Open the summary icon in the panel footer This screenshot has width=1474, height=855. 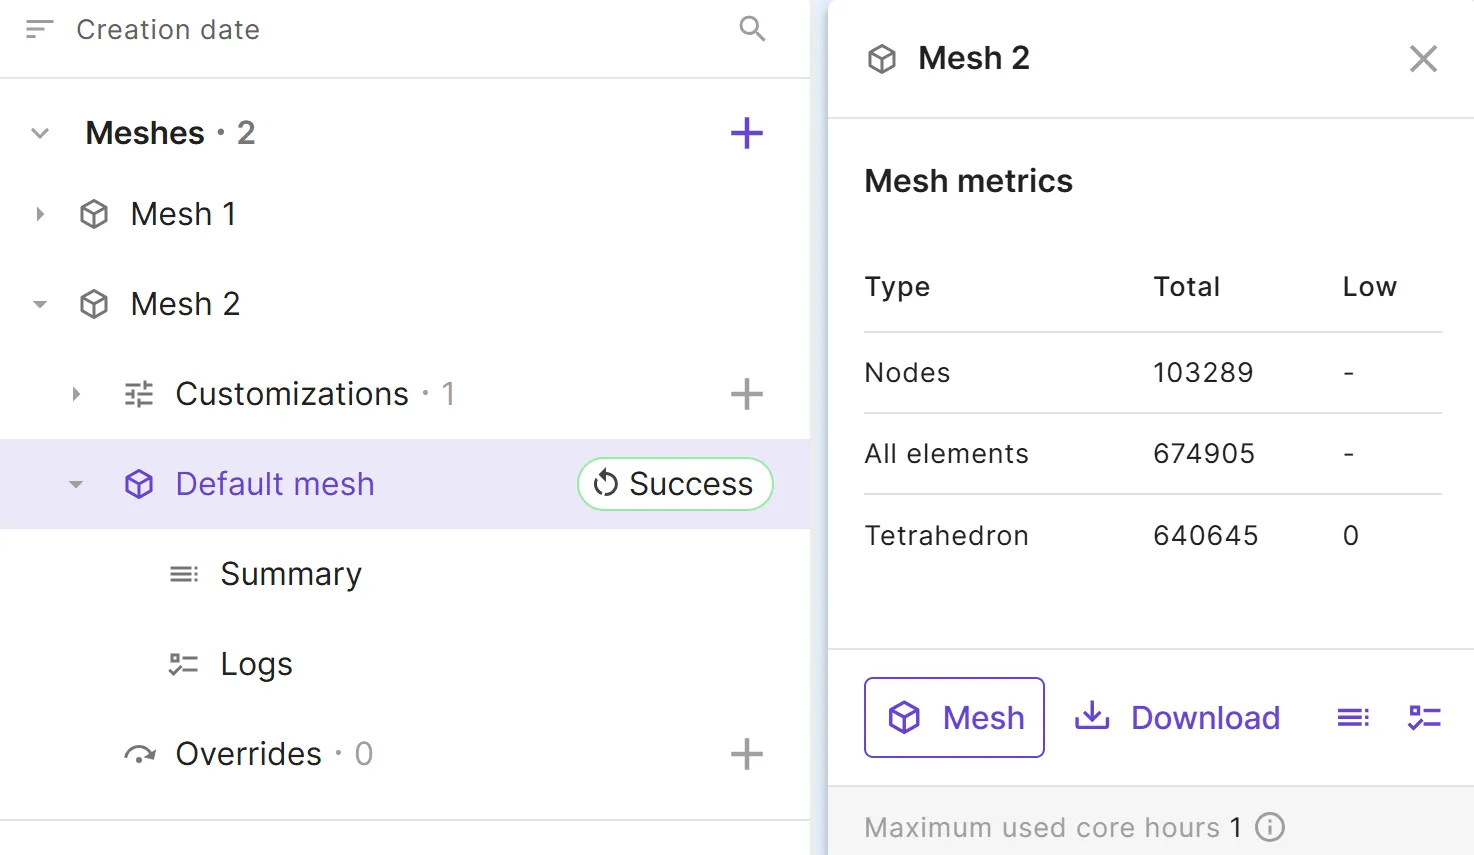click(1352, 717)
